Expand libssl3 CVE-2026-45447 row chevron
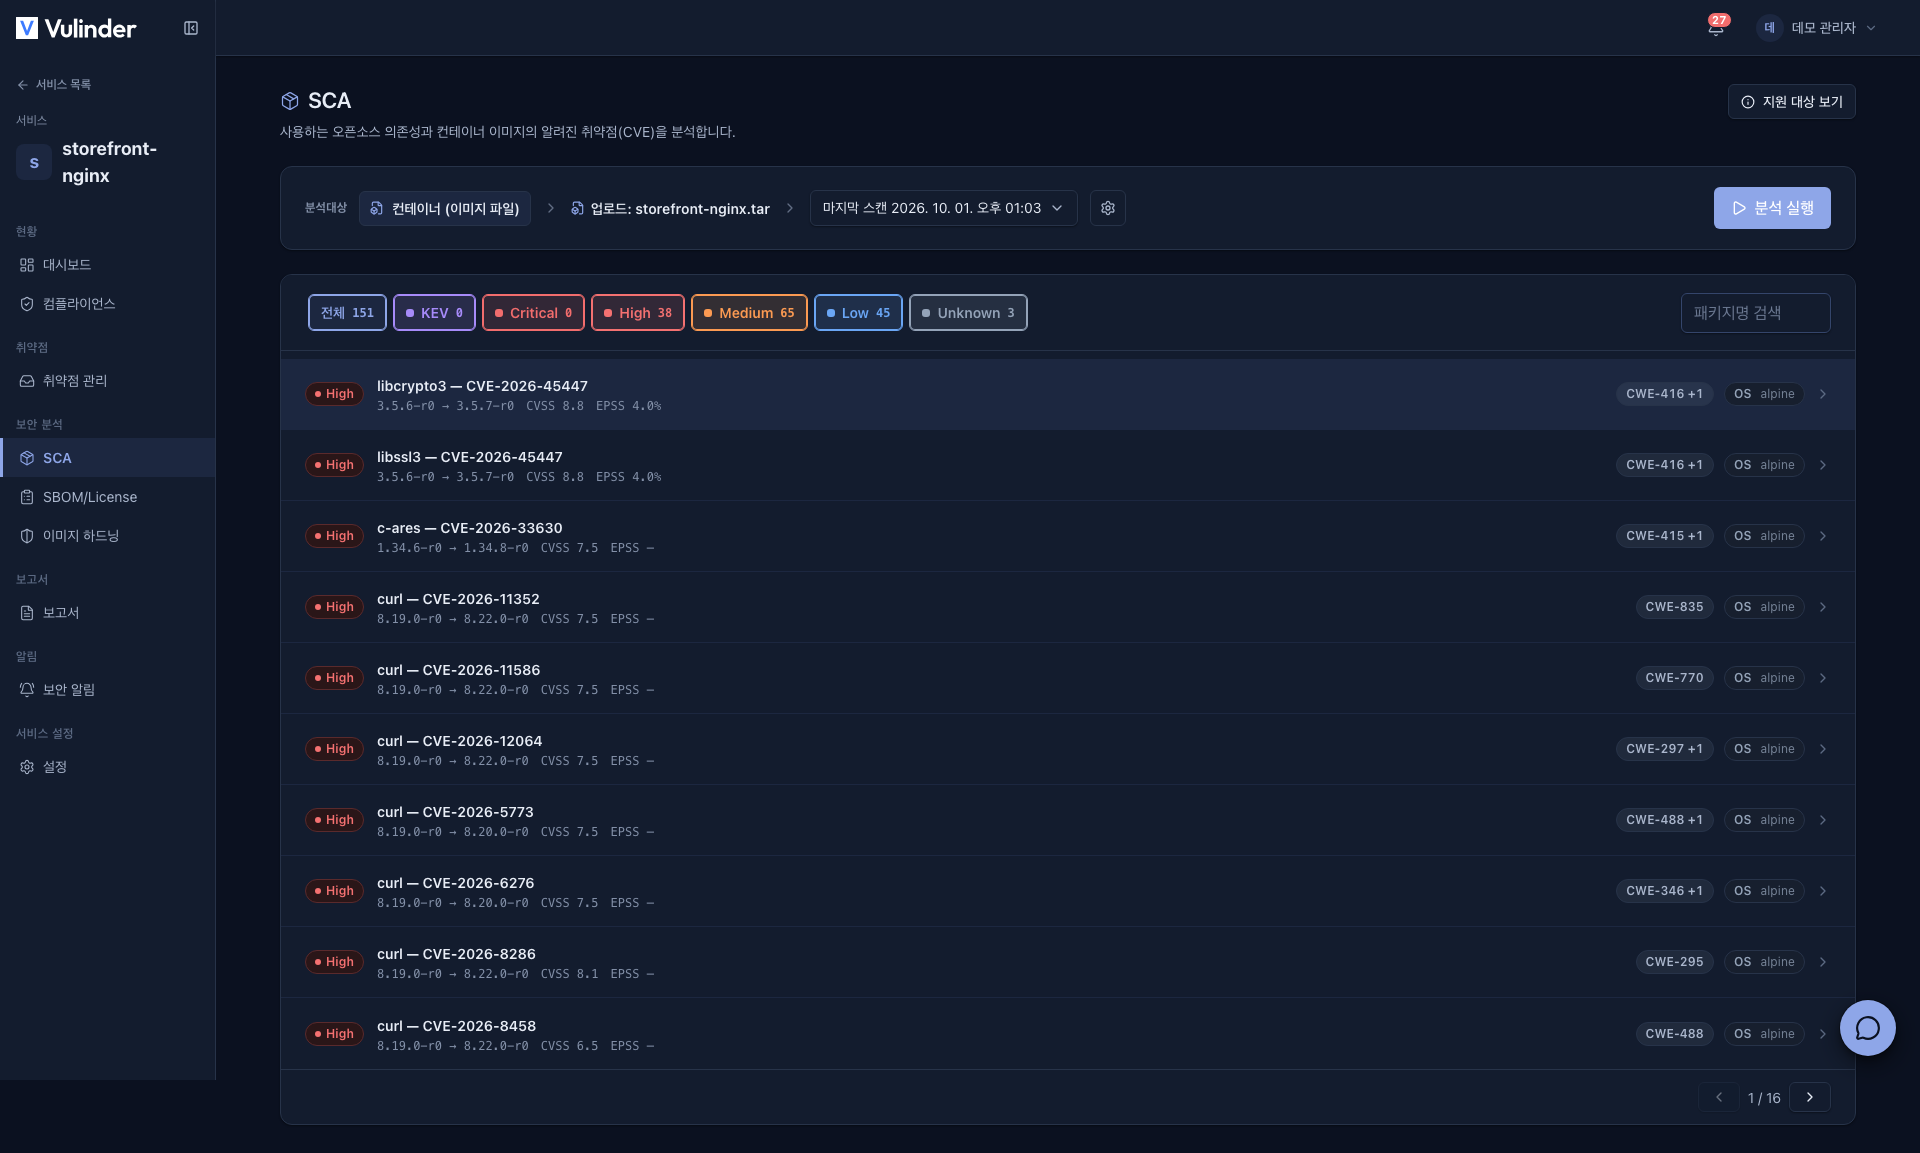Image resolution: width=1920 pixels, height=1153 pixels. click(x=1823, y=465)
